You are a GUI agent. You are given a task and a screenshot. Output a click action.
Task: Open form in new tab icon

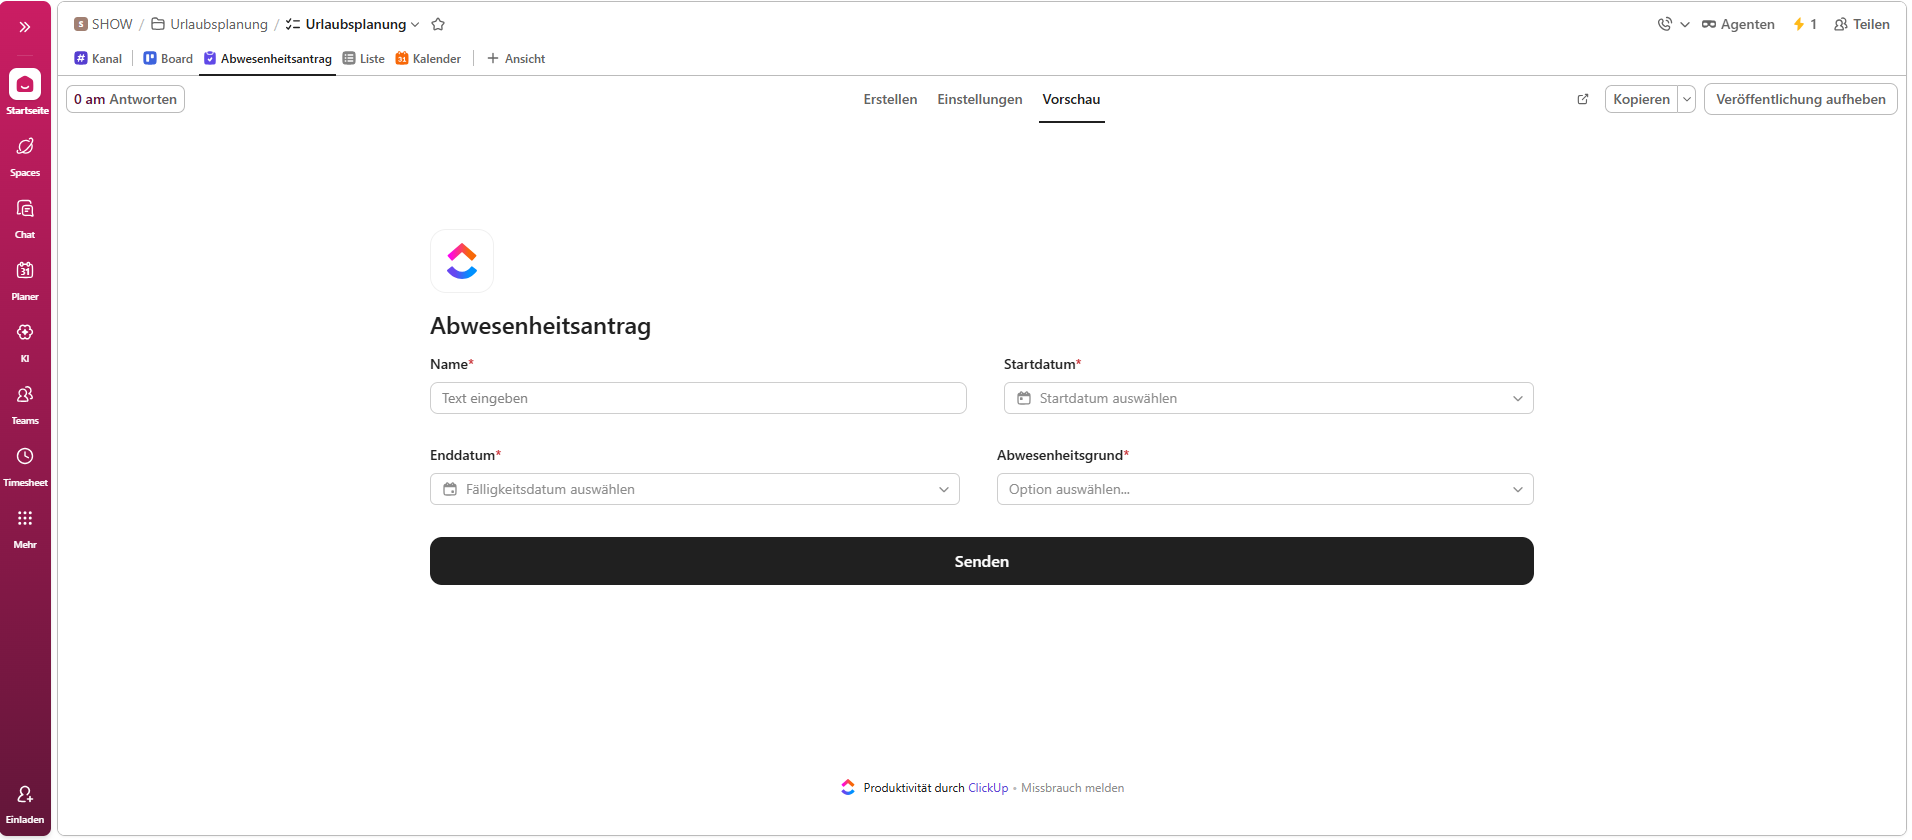pos(1583,99)
